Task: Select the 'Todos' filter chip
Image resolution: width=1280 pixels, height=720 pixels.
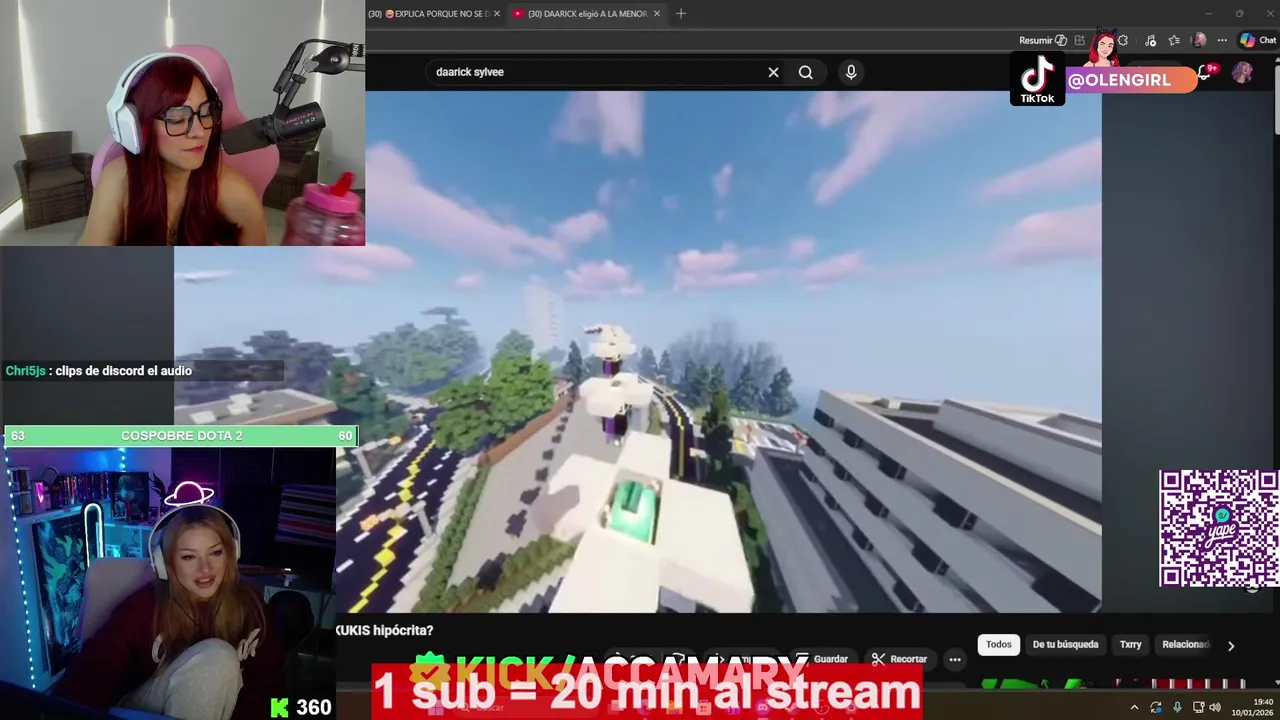Action: (x=999, y=645)
